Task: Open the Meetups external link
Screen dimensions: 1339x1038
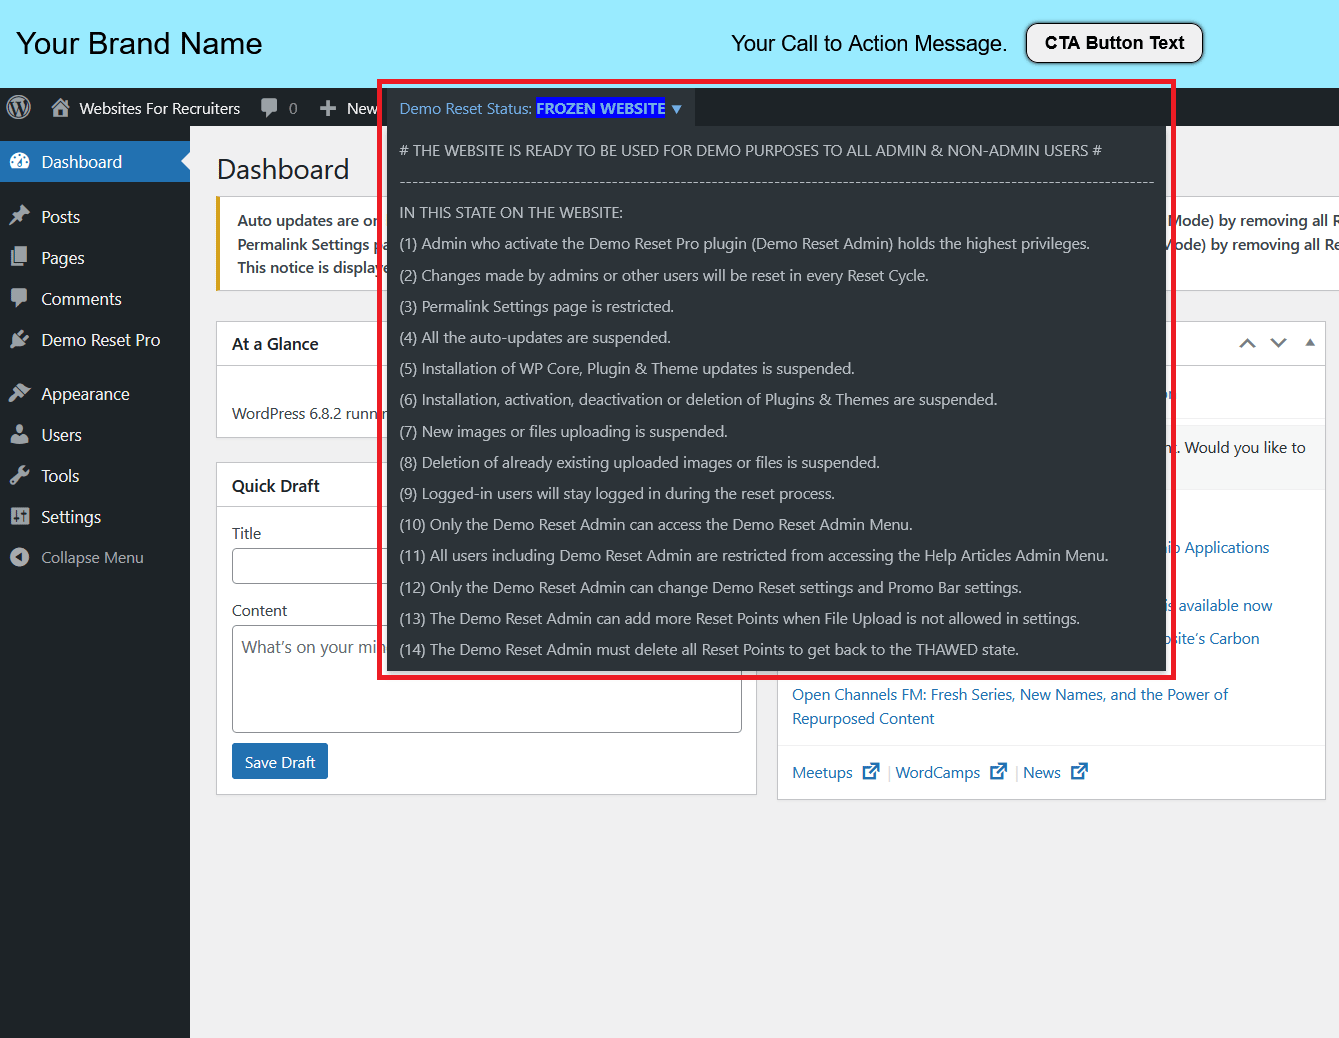Action: [x=836, y=772]
